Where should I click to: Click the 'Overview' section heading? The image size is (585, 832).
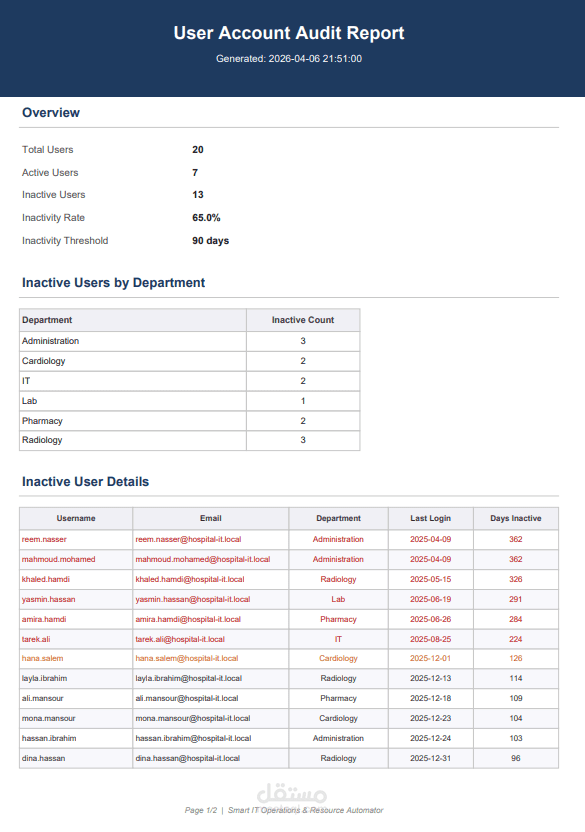(51, 112)
